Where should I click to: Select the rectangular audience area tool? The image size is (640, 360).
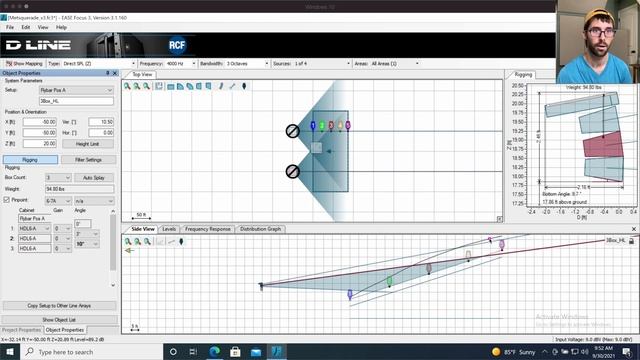[x=171, y=86]
